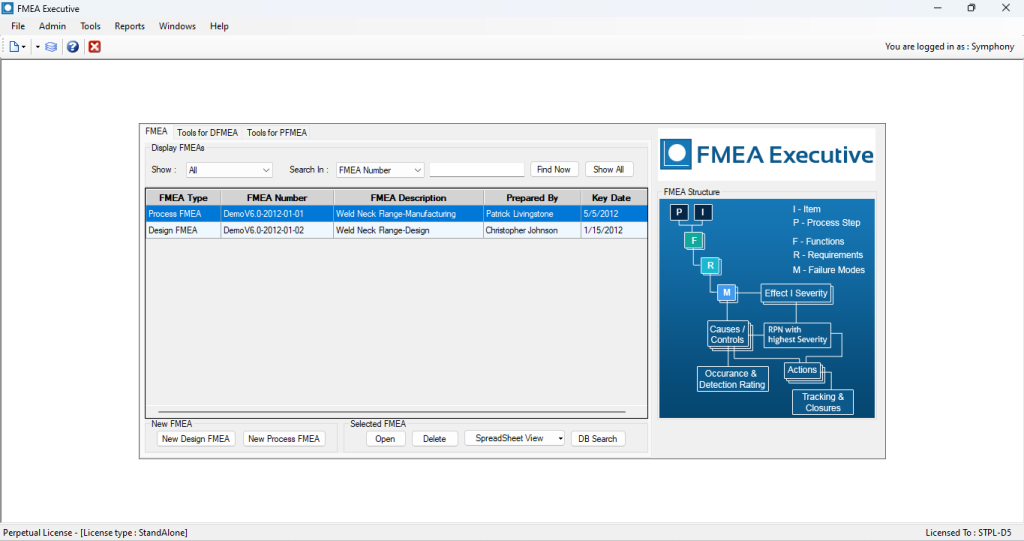Image resolution: width=1024 pixels, height=541 pixels.
Task: Click the M failure modes box in diagram
Action: (727, 292)
